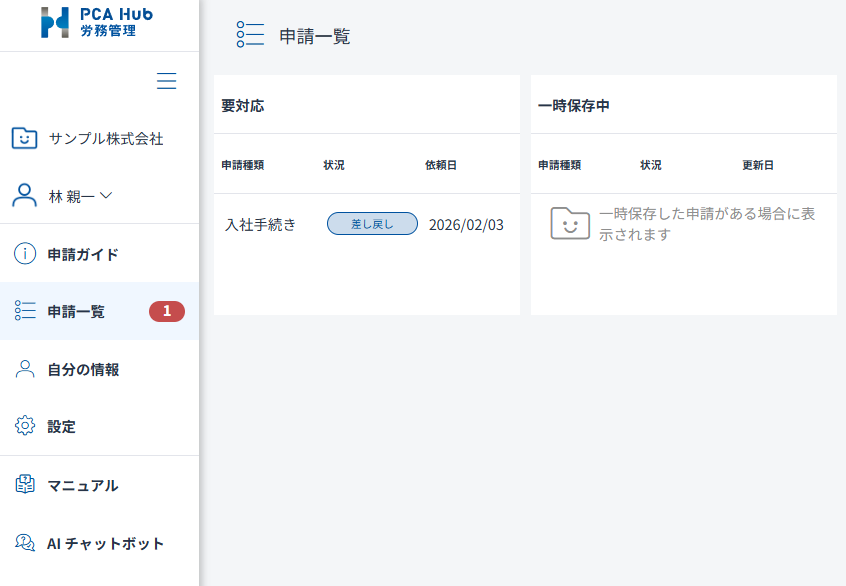This screenshot has height=586, width=846.
Task: Click the 設定 gear icon
Action: tap(25, 426)
